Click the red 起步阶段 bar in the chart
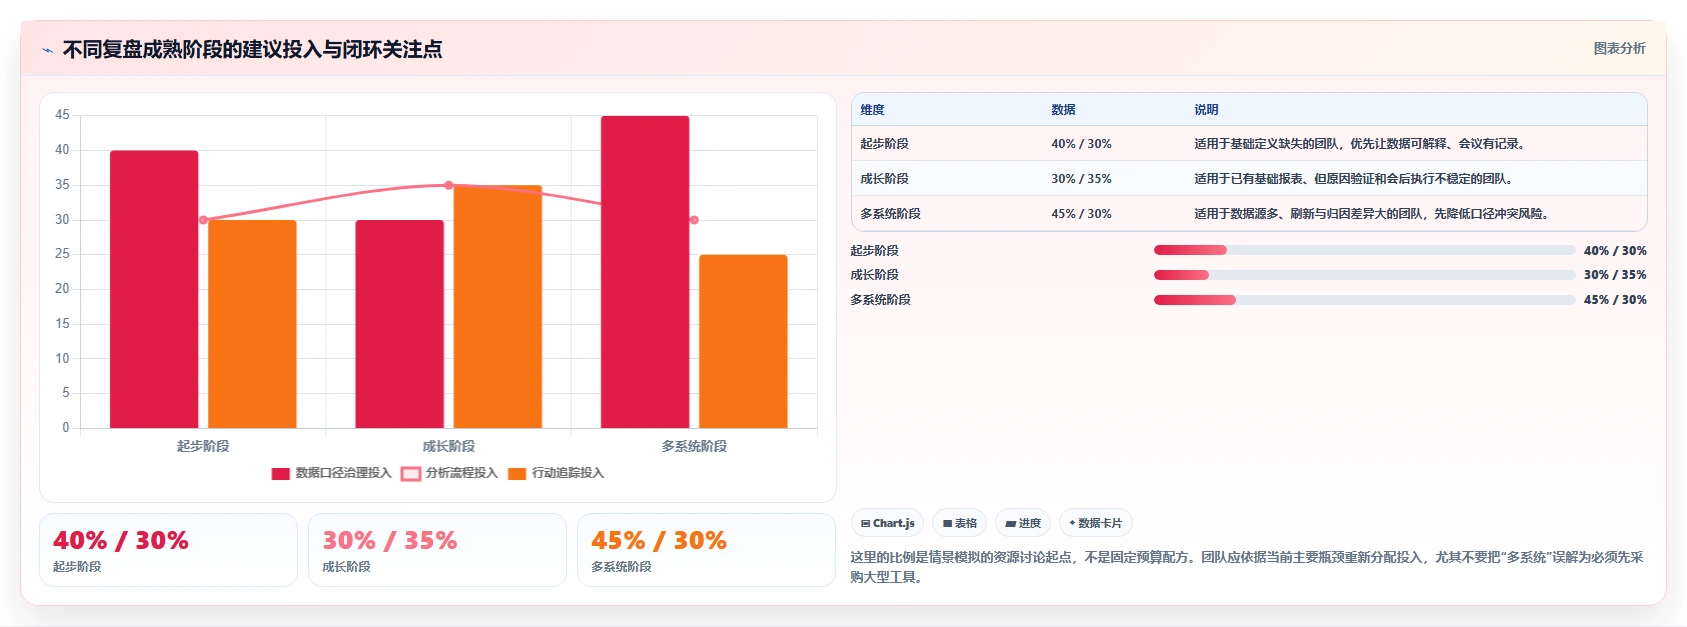This screenshot has width=1687, height=627. point(154,289)
